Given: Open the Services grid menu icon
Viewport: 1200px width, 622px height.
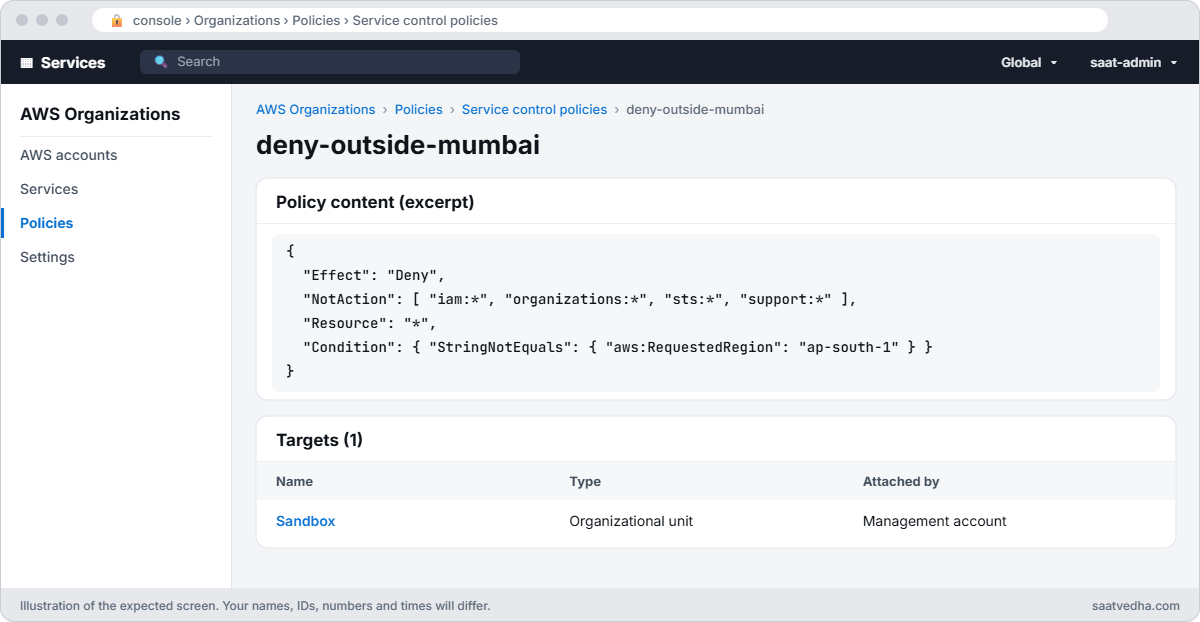Looking at the screenshot, I should 27,62.
